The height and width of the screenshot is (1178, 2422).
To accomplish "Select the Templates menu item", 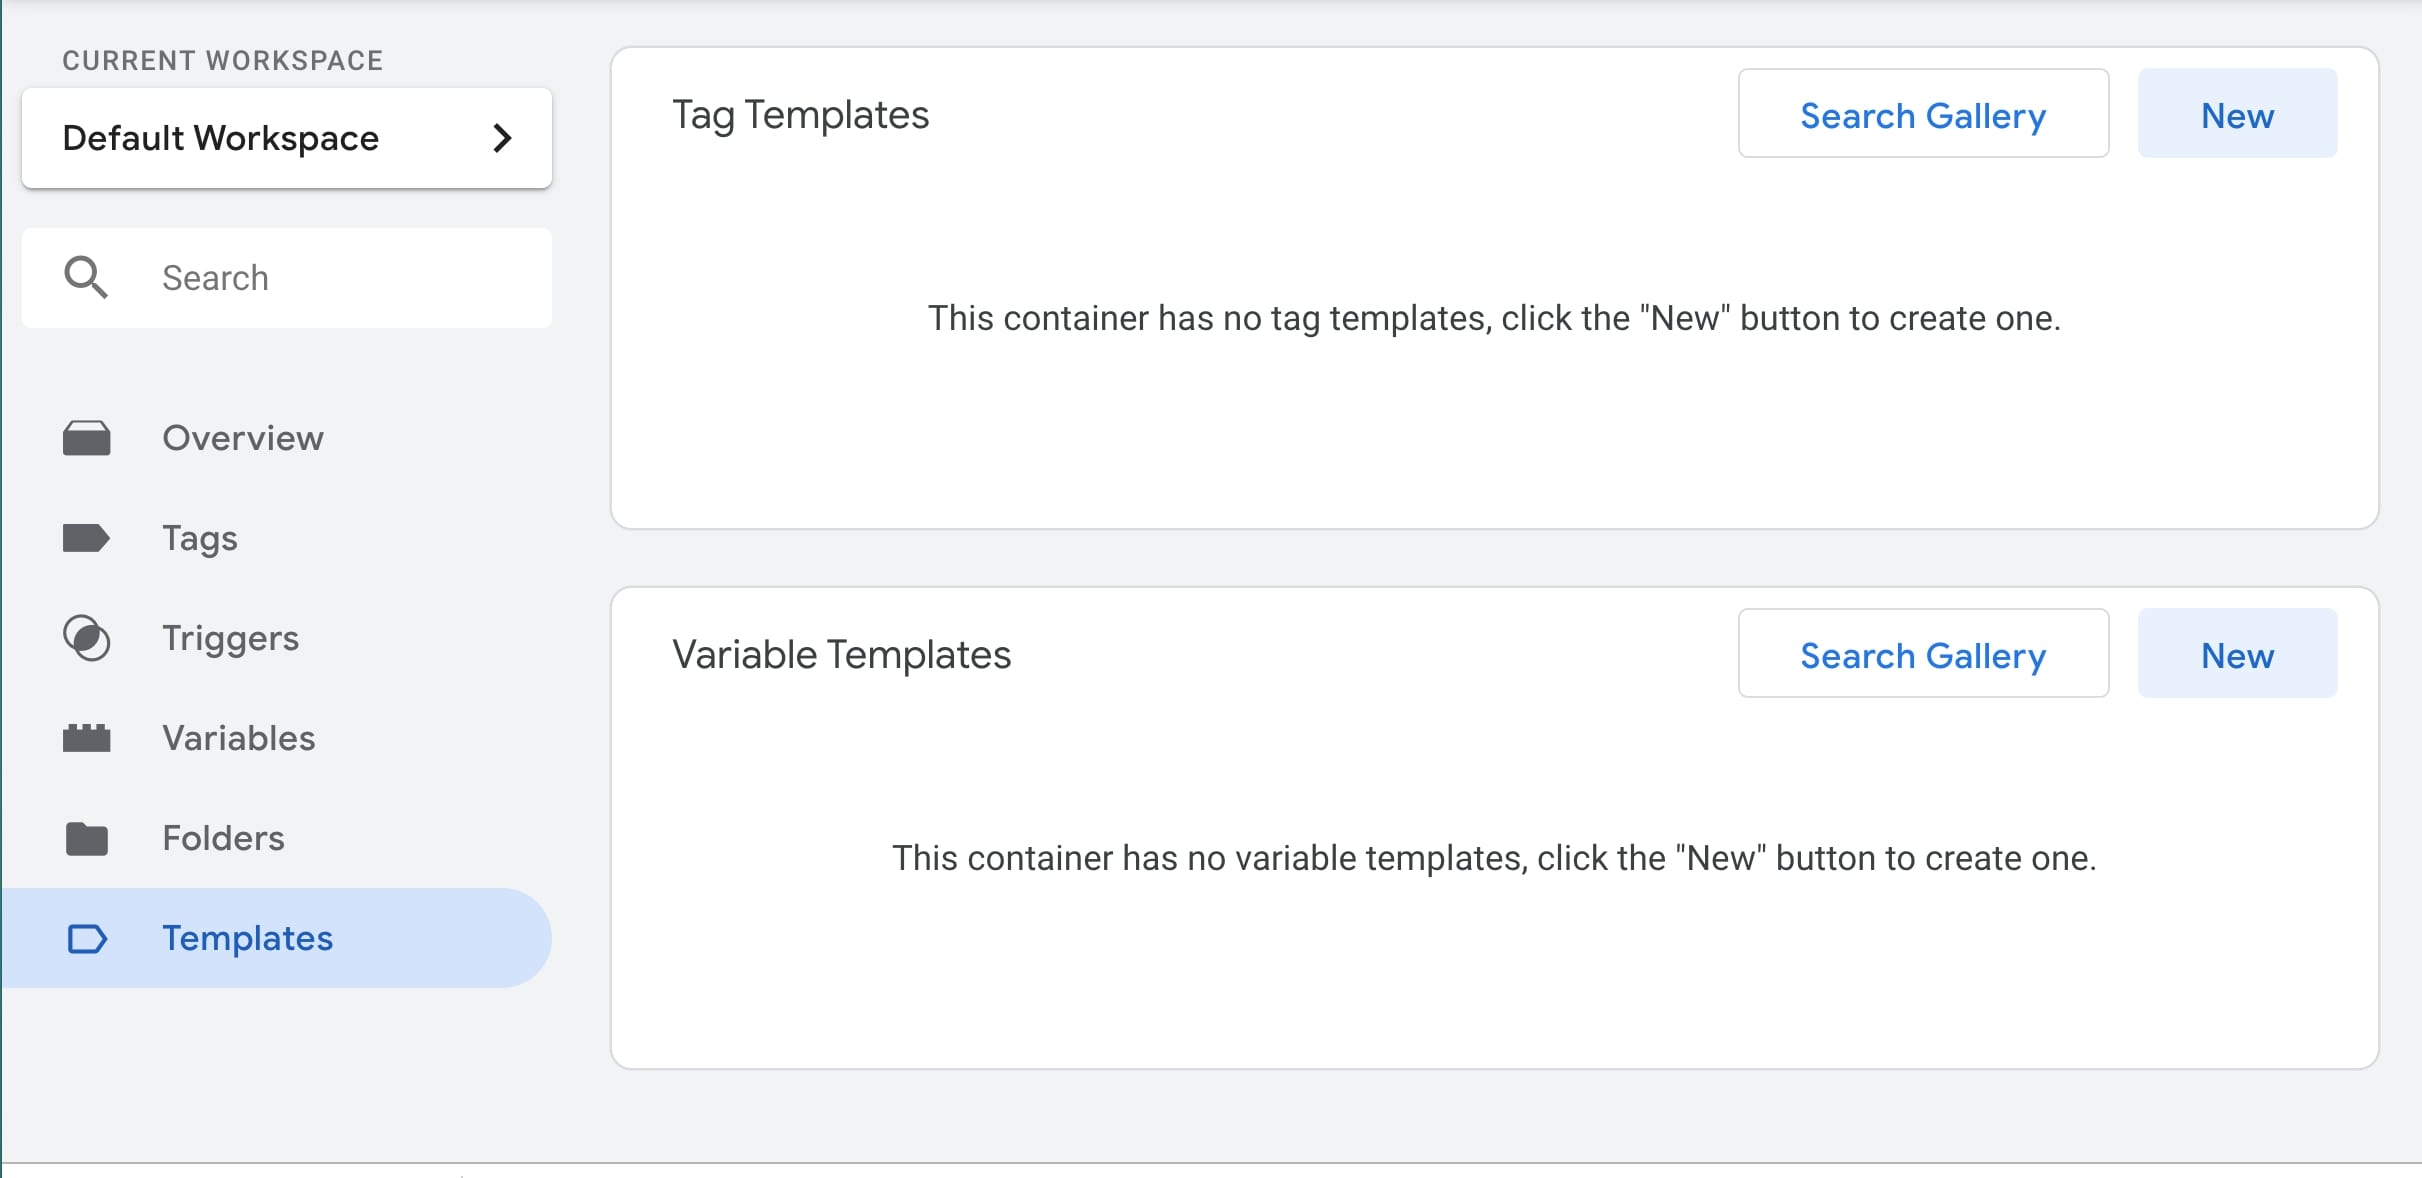I will pos(248,939).
